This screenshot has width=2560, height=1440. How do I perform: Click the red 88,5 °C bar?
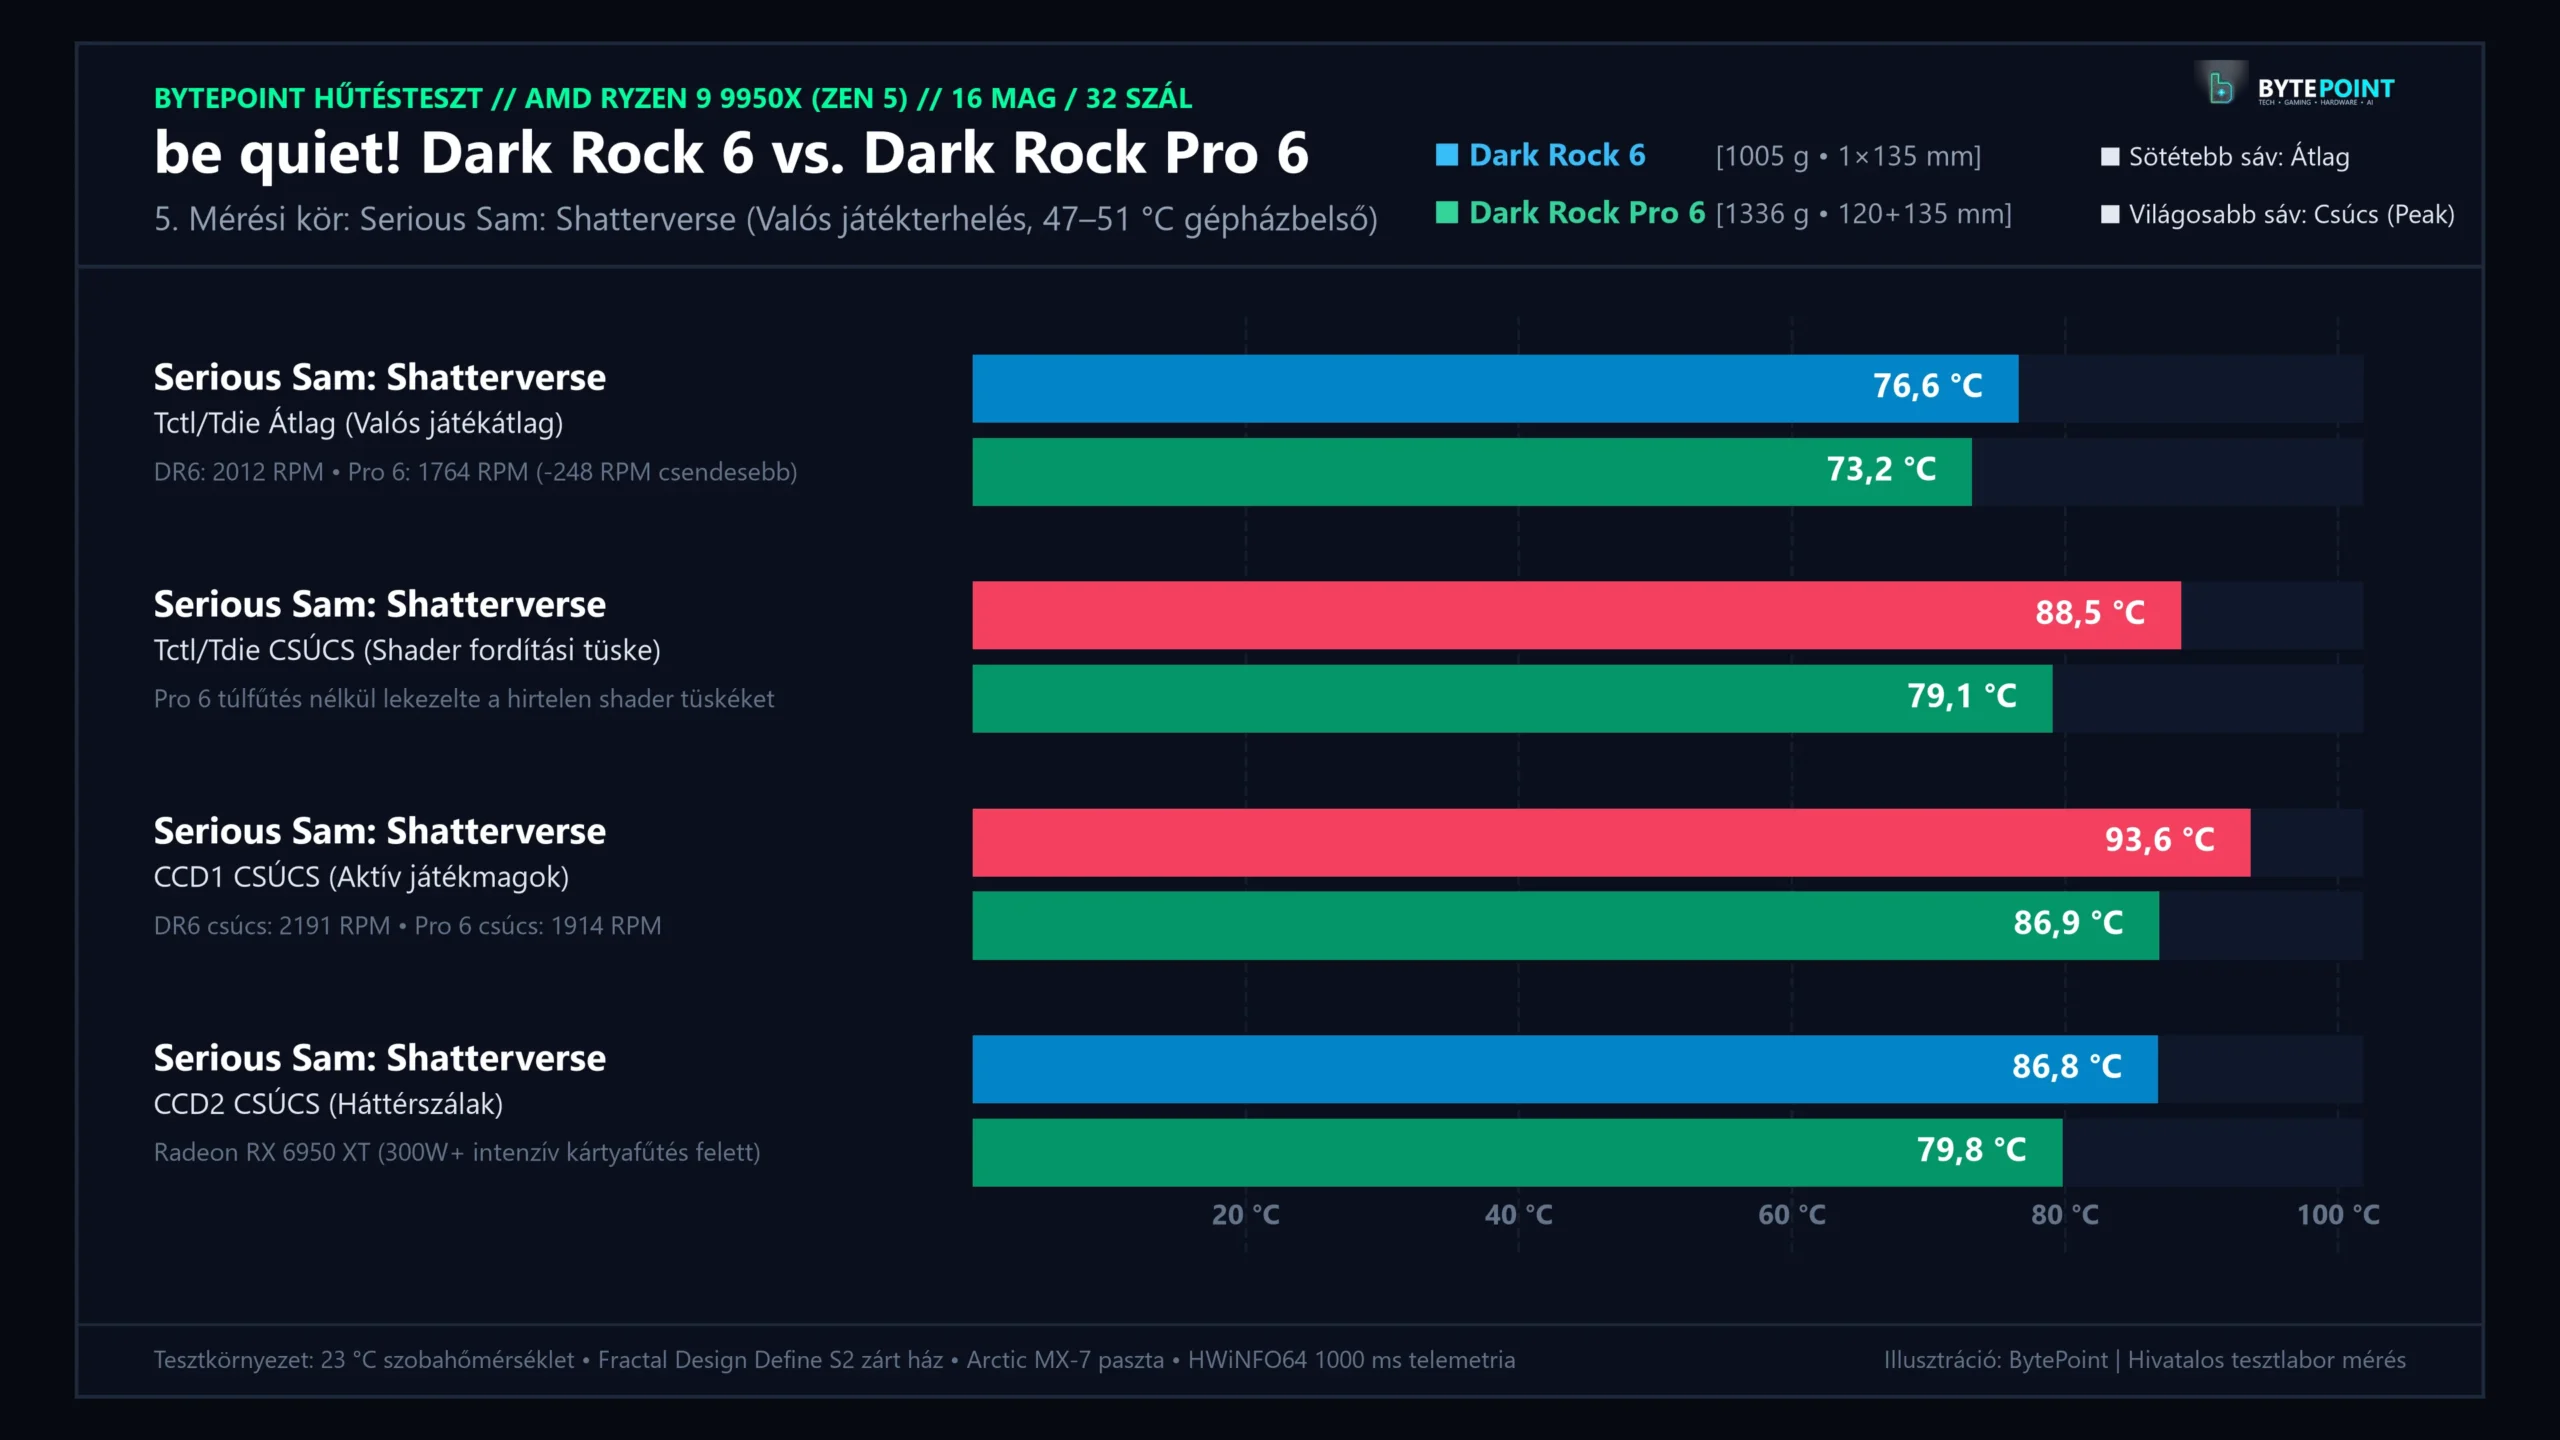1576,615
